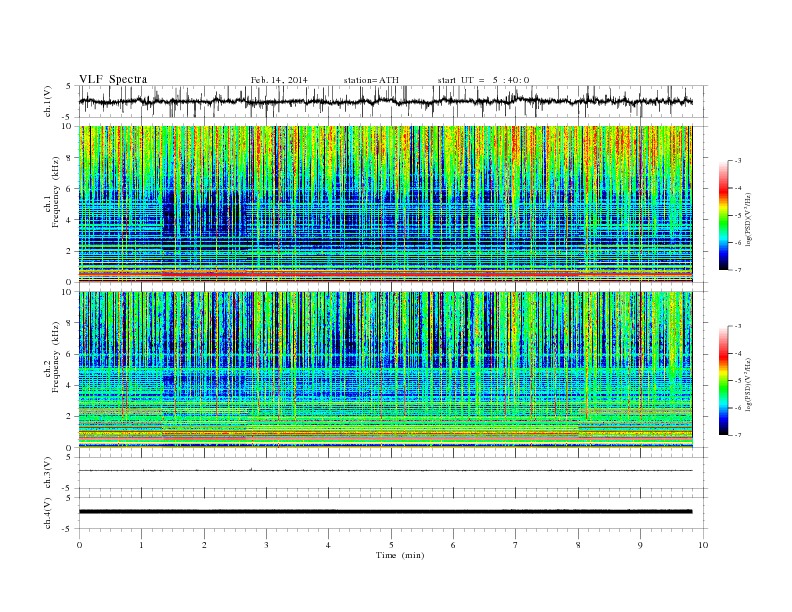This screenshot has height=612, width=792.
Task: Click the "4" tick on the time axis
Action: coord(328,545)
